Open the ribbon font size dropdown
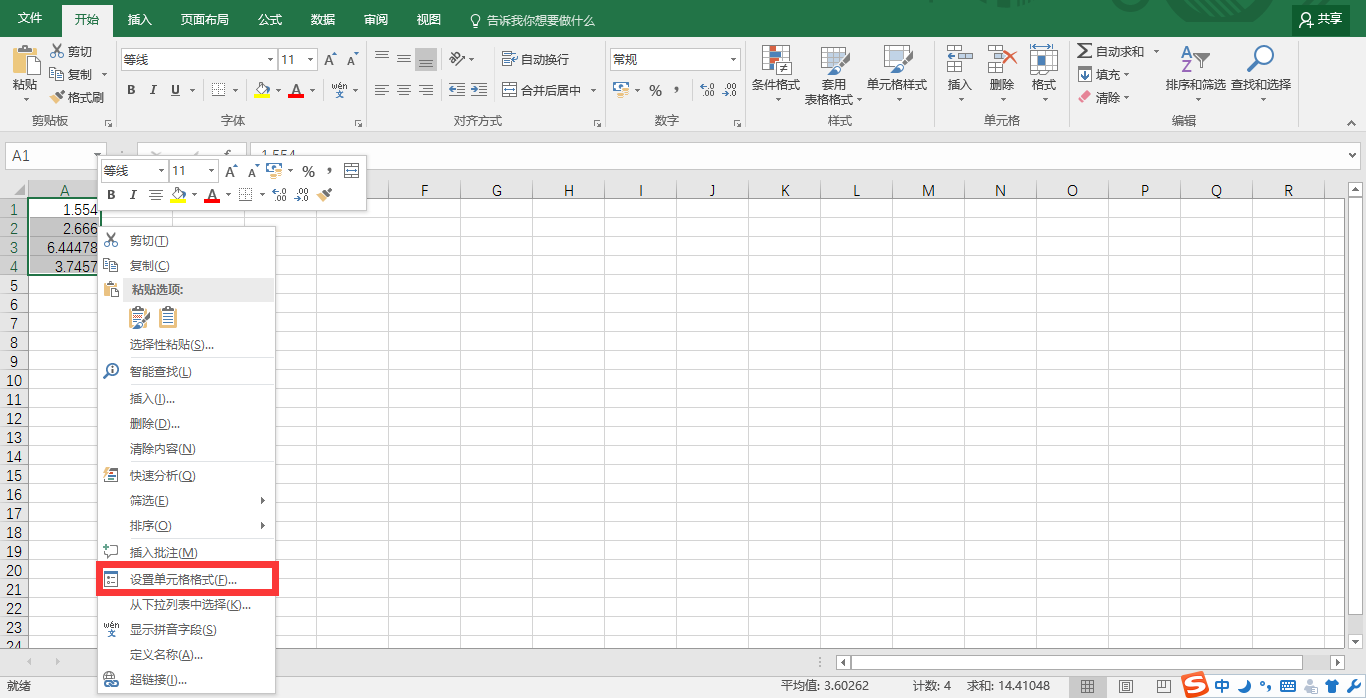Image resolution: width=1366 pixels, height=698 pixels. point(311,60)
